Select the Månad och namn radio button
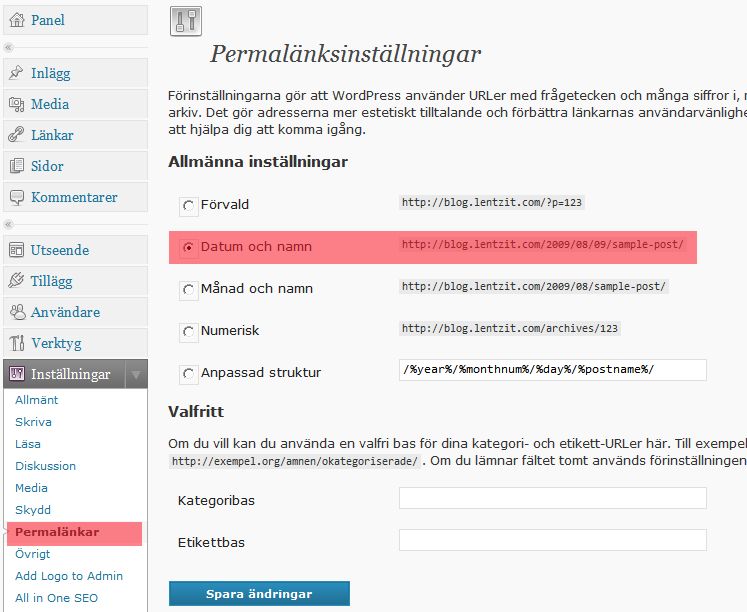 click(188, 290)
